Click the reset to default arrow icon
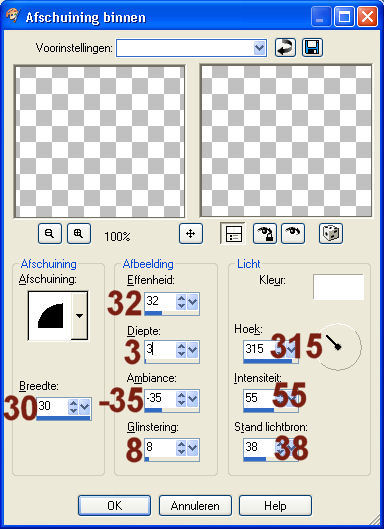This screenshot has width=384, height=529. click(x=285, y=48)
